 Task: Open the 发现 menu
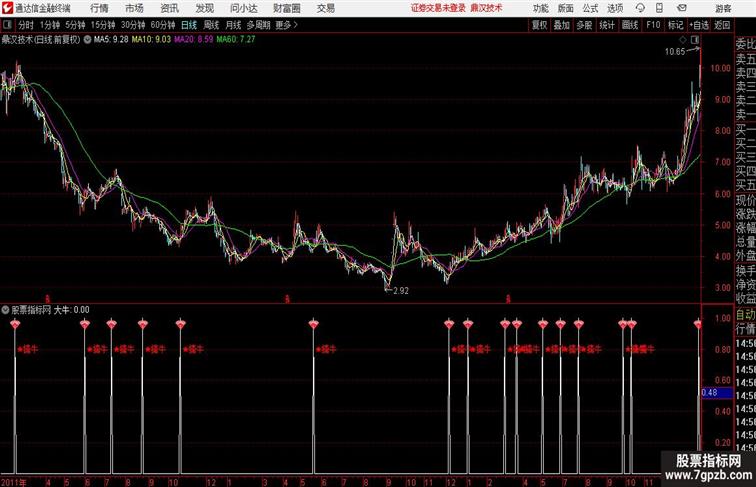pos(204,8)
